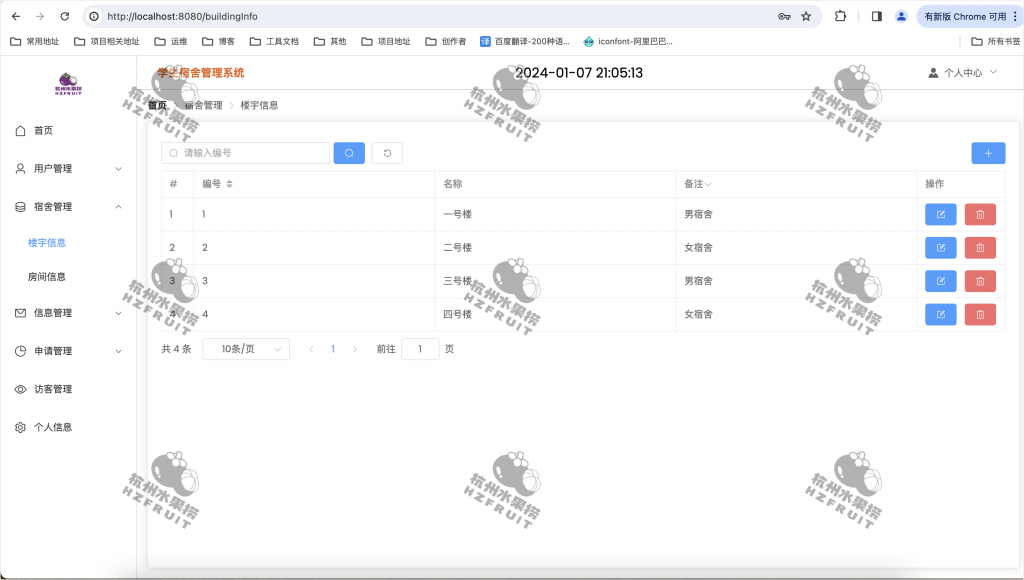Click the 首页 breadcrumb link
The width and height of the screenshot is (1024, 580).
click(x=156, y=104)
